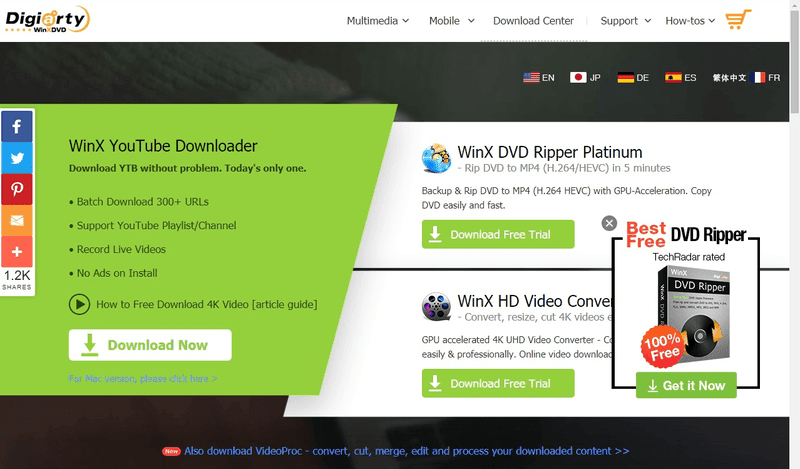Click the Digiarty WinXDVD logo

(47, 19)
